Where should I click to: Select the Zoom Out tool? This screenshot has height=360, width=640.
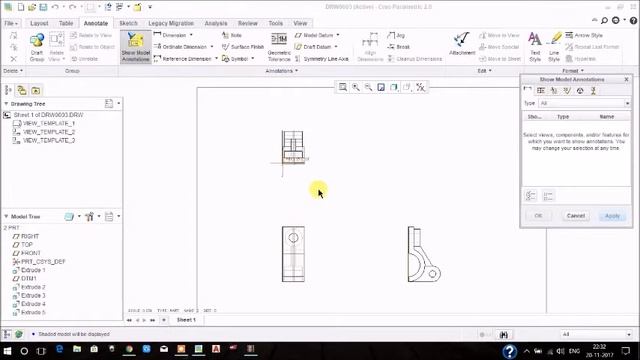click(369, 87)
